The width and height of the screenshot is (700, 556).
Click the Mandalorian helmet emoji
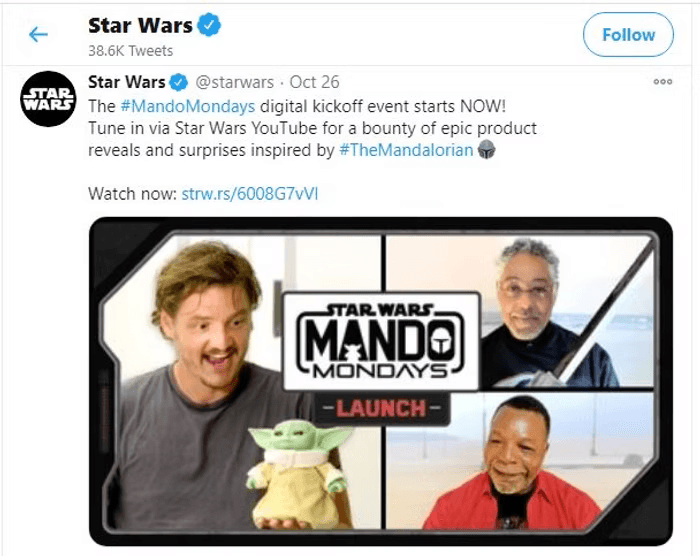pos(486,150)
